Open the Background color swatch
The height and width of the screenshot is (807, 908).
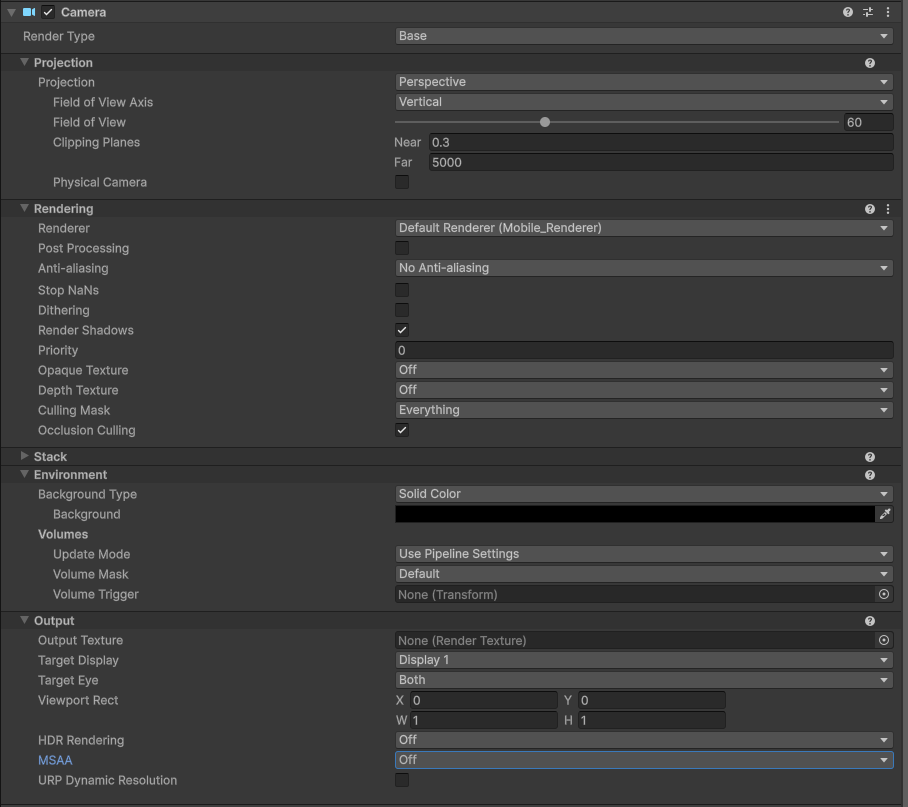[635, 514]
